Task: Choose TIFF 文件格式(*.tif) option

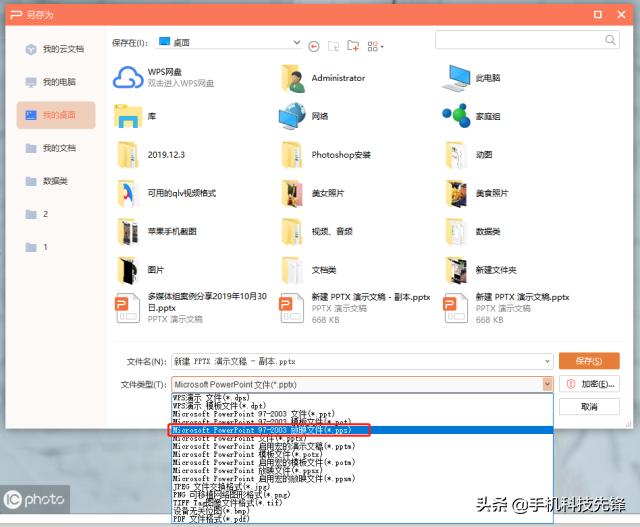Action: tap(362, 503)
